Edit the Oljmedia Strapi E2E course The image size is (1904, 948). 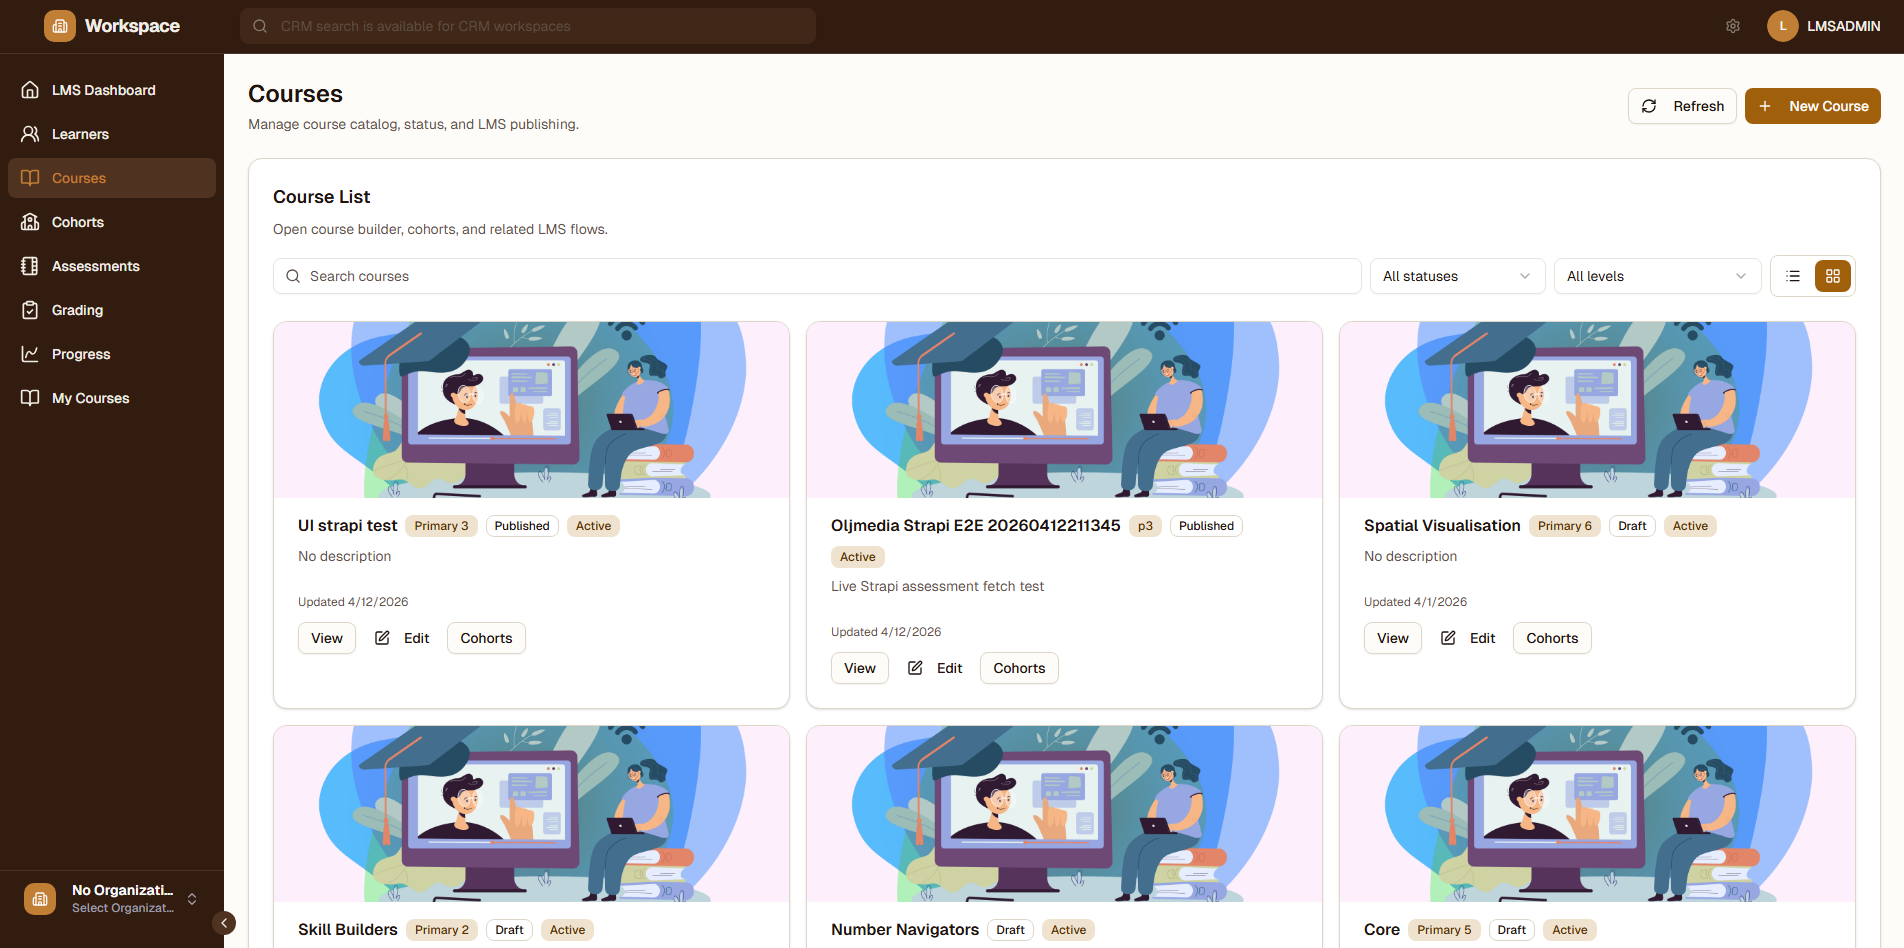pos(935,668)
